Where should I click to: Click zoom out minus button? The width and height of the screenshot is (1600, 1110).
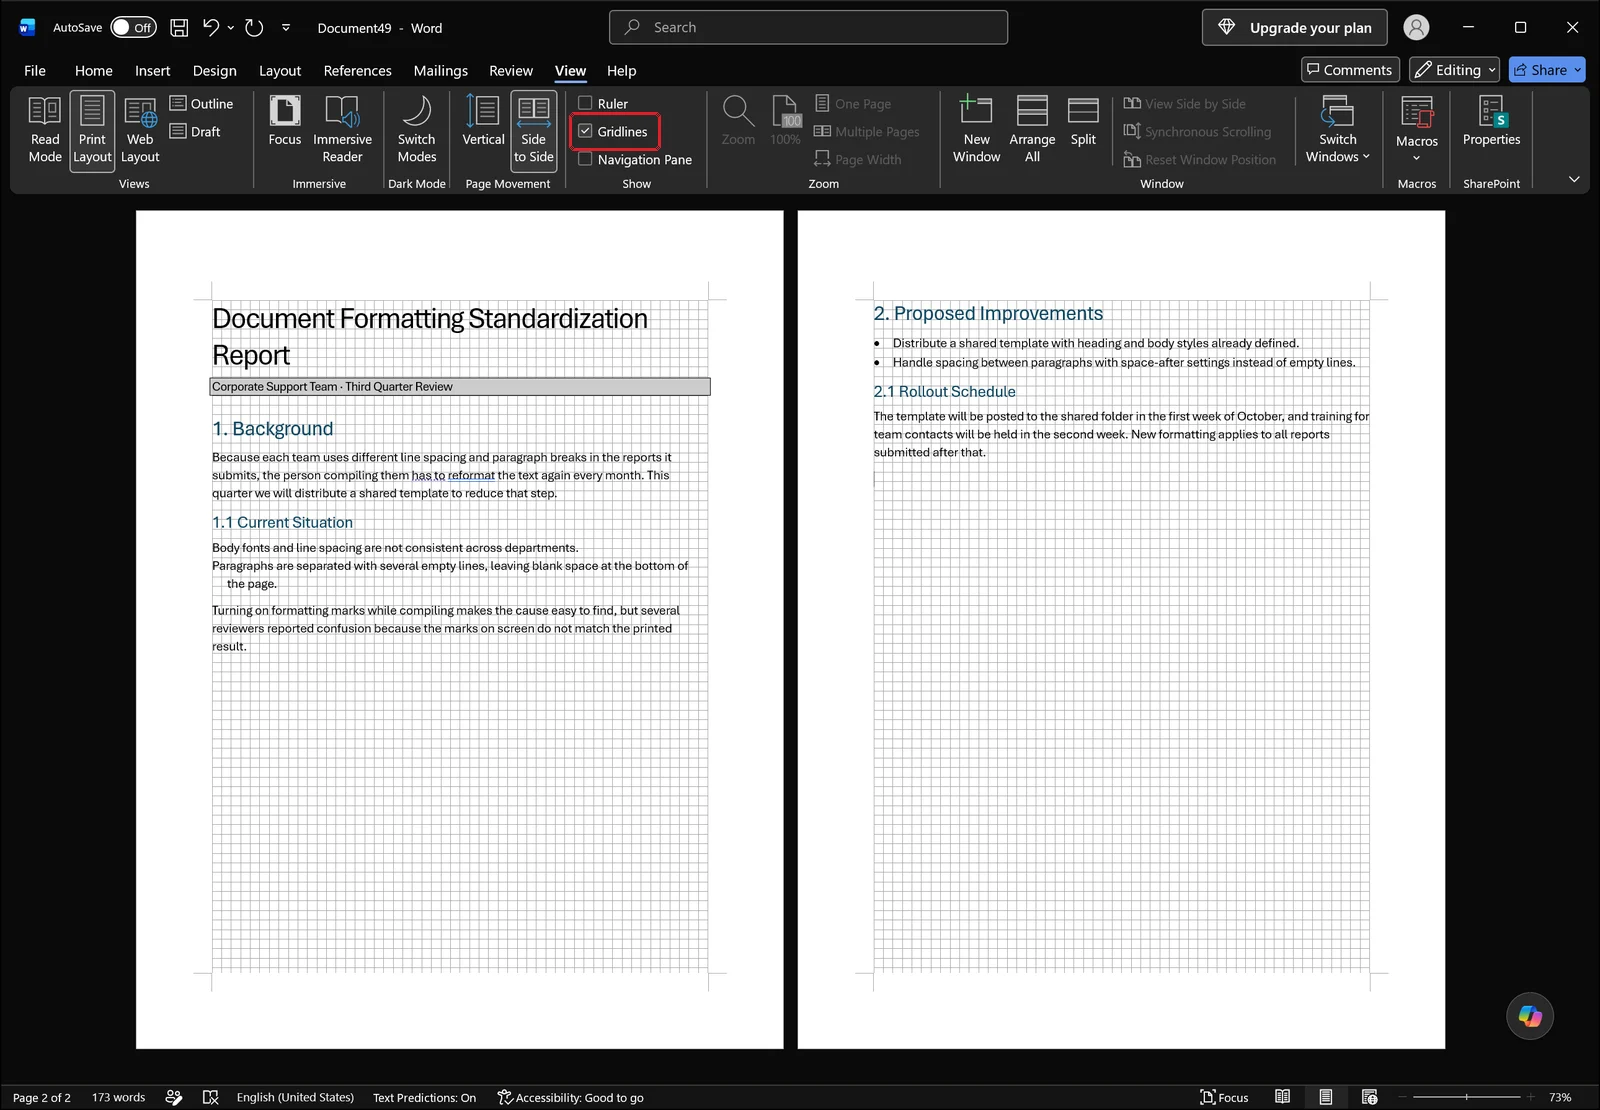click(1403, 1097)
